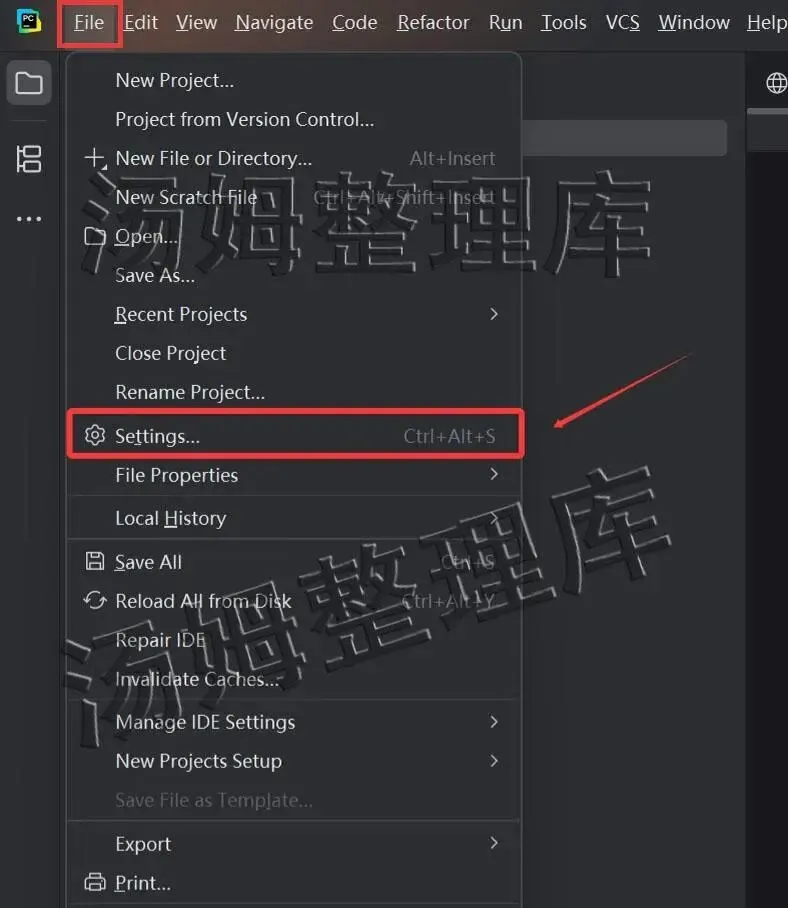Screen dimensions: 788x908
Task: Open the Structure tool window icon
Action: 29,158
